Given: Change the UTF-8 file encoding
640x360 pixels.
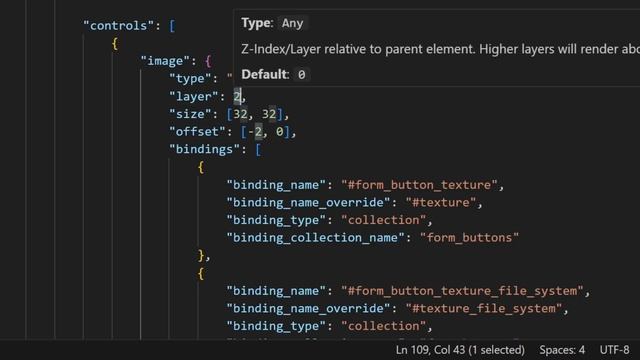Looking at the screenshot, I should pos(614,350).
